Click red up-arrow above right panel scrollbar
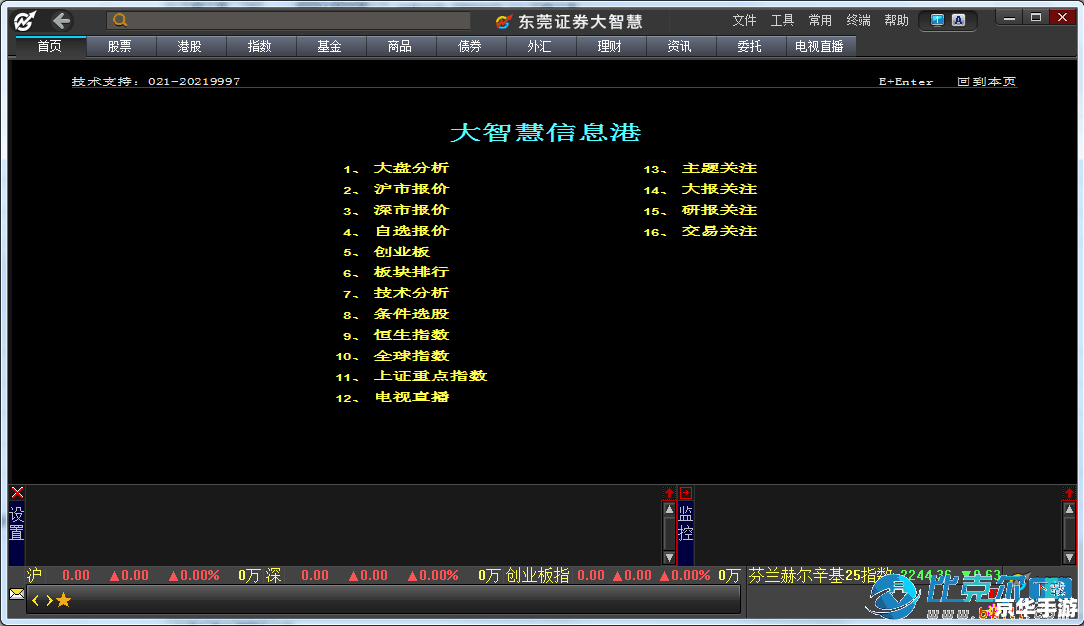 point(1069,493)
